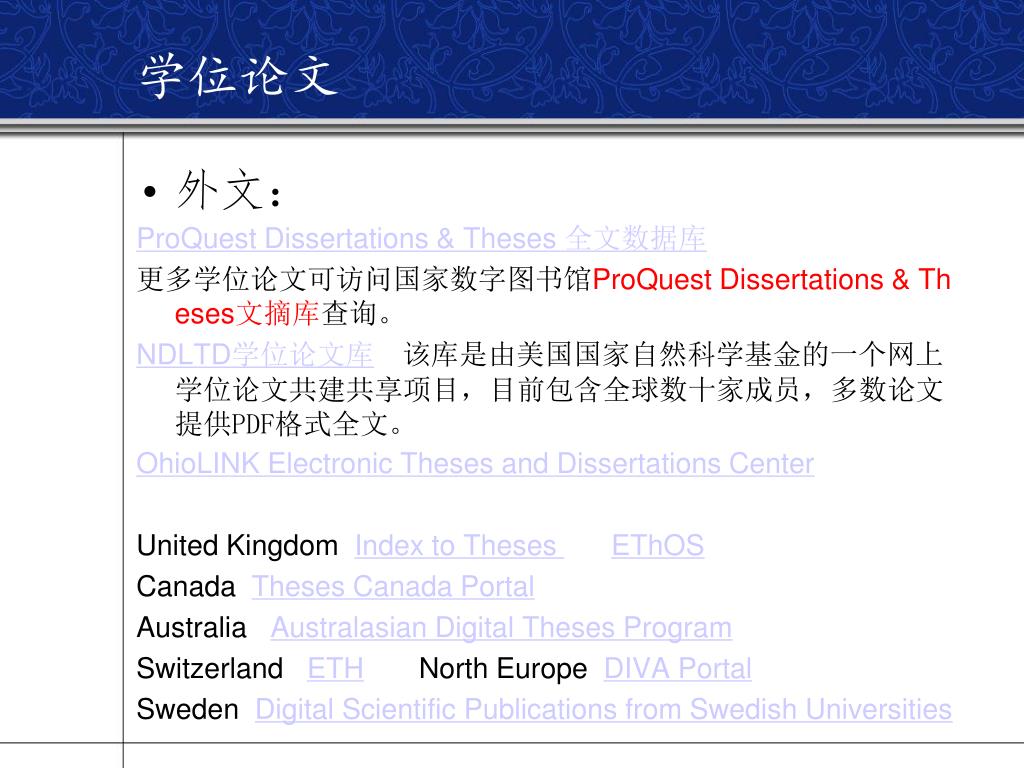Open the EThOS link
The height and width of the screenshot is (768, 1024).
tap(658, 546)
